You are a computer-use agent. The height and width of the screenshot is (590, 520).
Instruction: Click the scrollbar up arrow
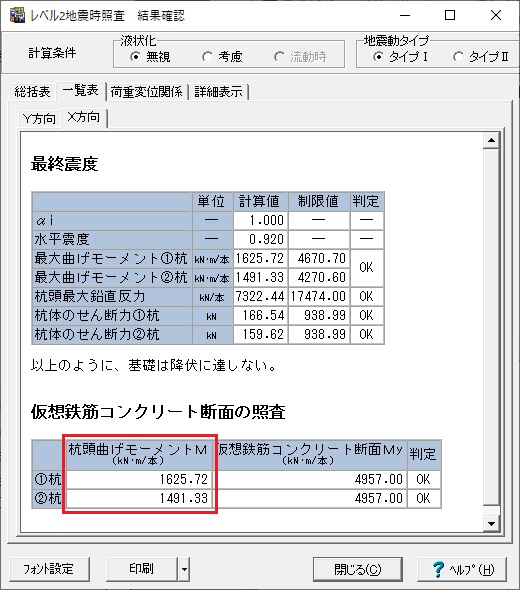pos(491,141)
